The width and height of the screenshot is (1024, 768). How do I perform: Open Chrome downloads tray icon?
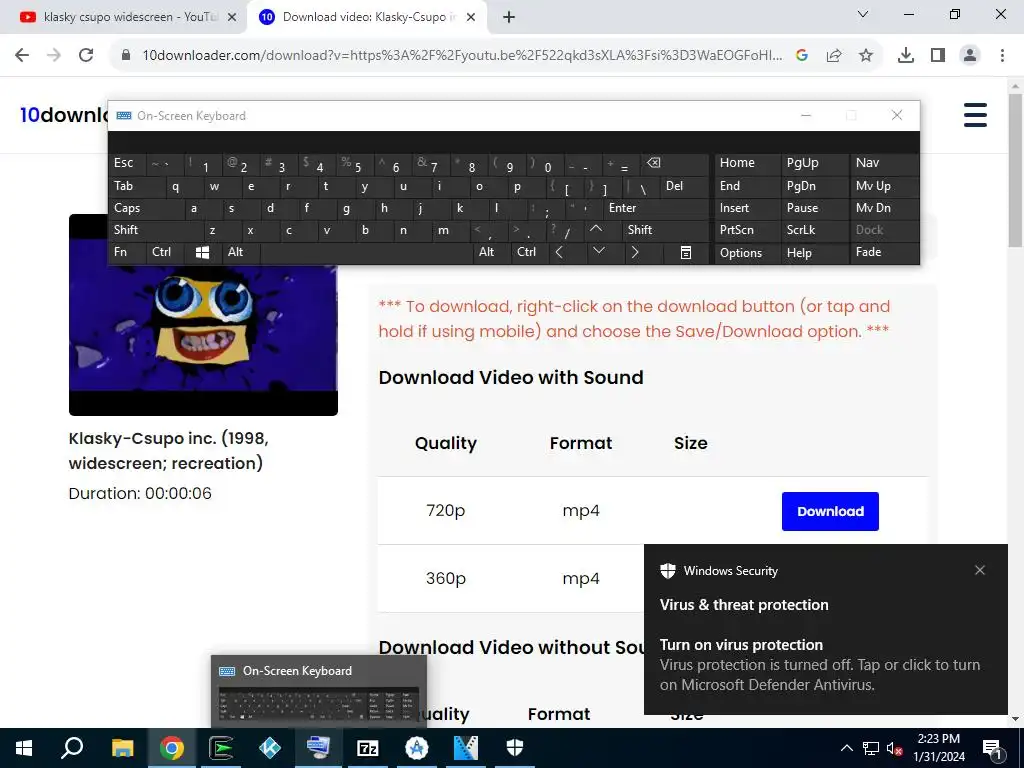(905, 56)
